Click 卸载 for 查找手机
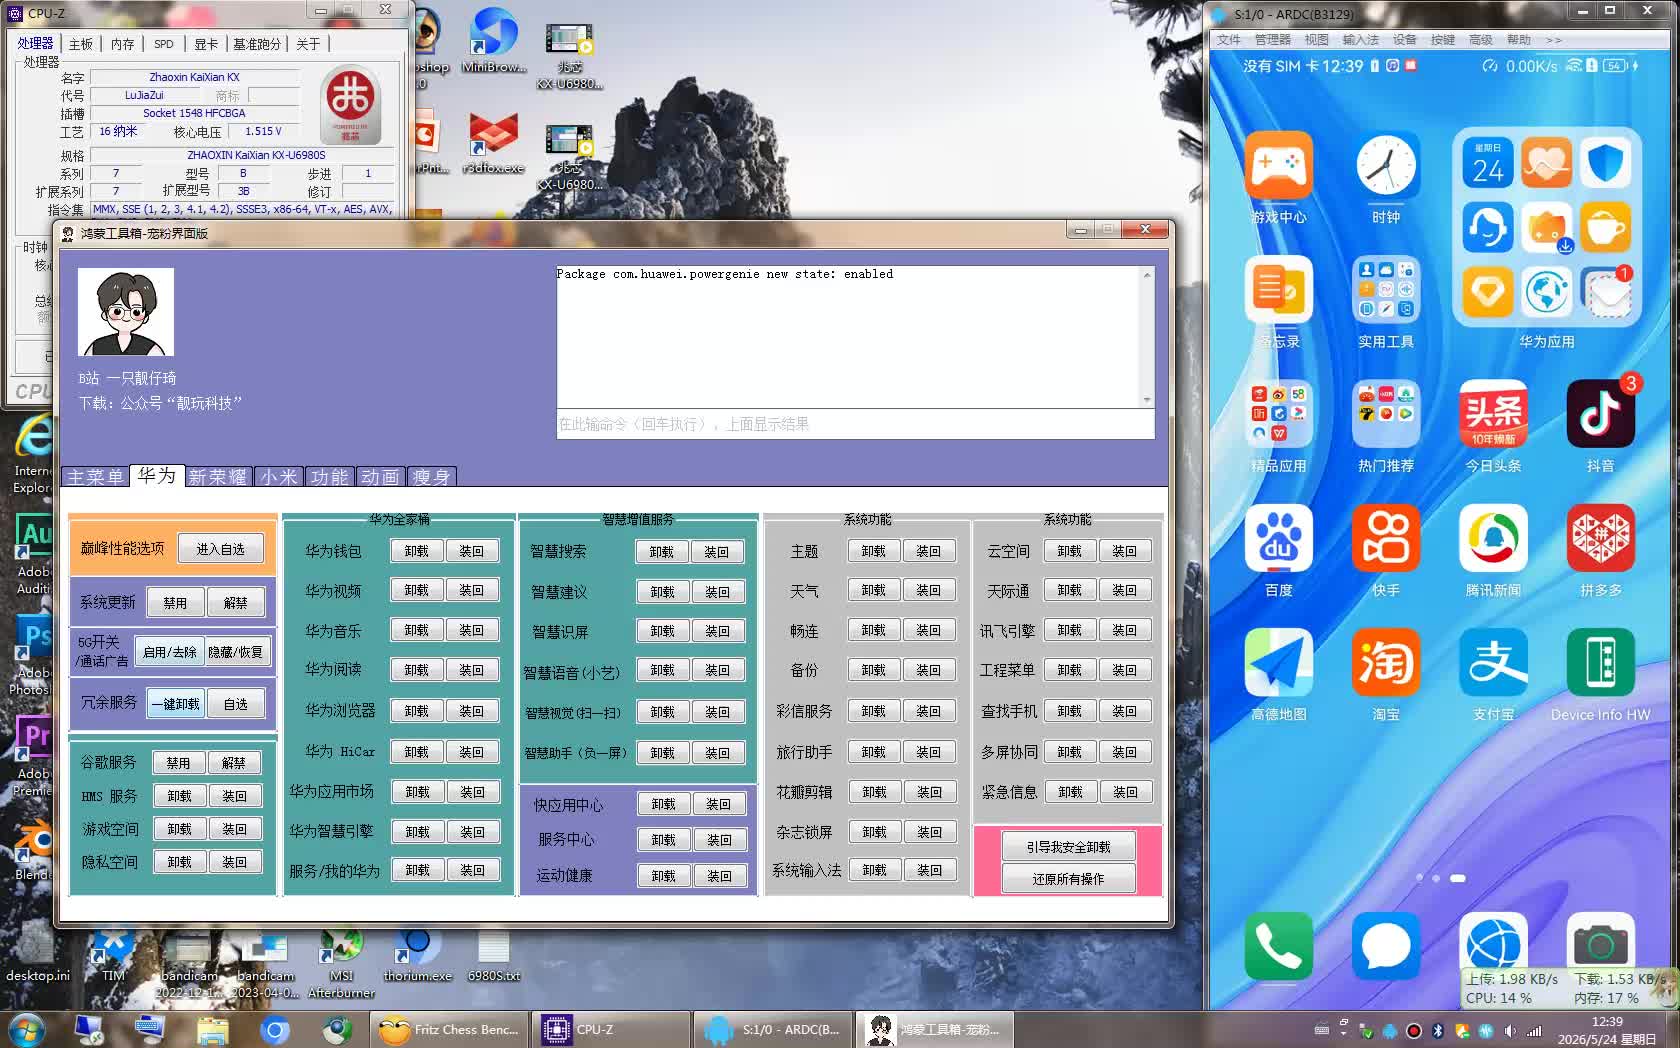 coord(1069,711)
